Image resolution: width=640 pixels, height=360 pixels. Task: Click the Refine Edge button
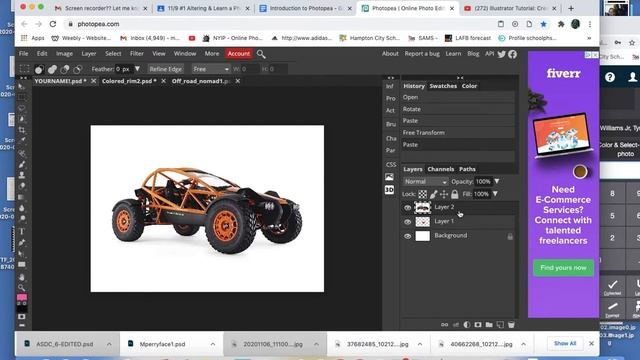166,69
